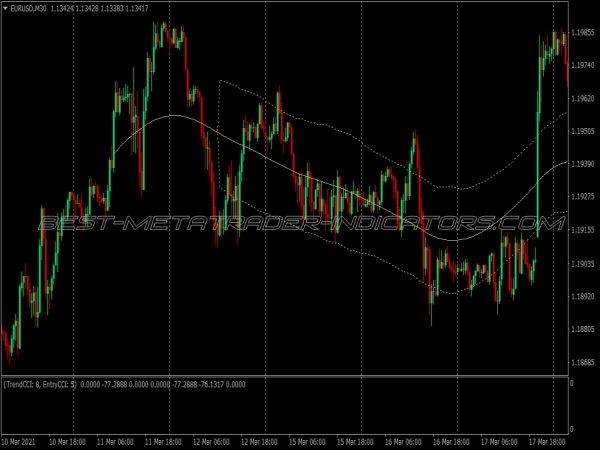This screenshot has height=450, width=600.
Task: Click the 1.19275 price scale value
Action: [x=583, y=197]
